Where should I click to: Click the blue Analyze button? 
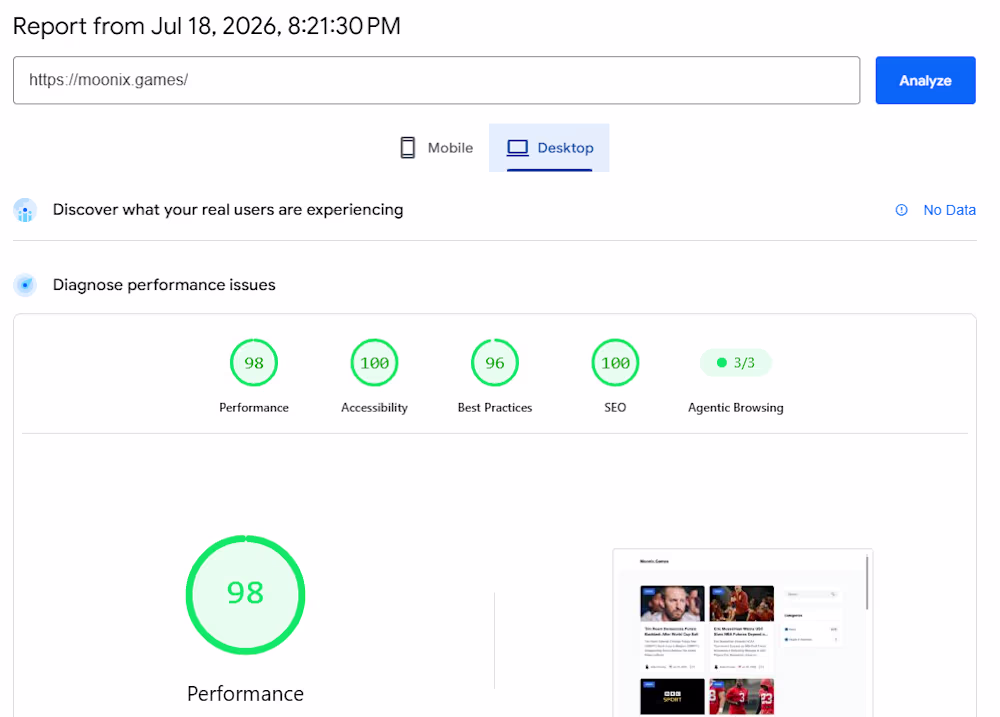click(x=925, y=80)
